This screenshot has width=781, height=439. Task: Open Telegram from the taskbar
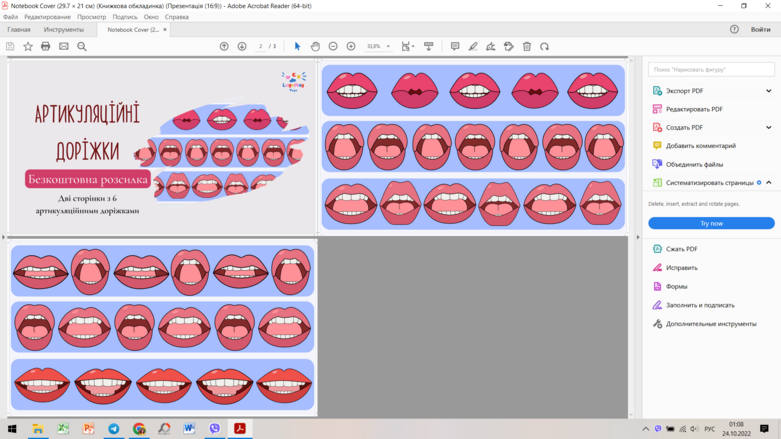tap(114, 429)
